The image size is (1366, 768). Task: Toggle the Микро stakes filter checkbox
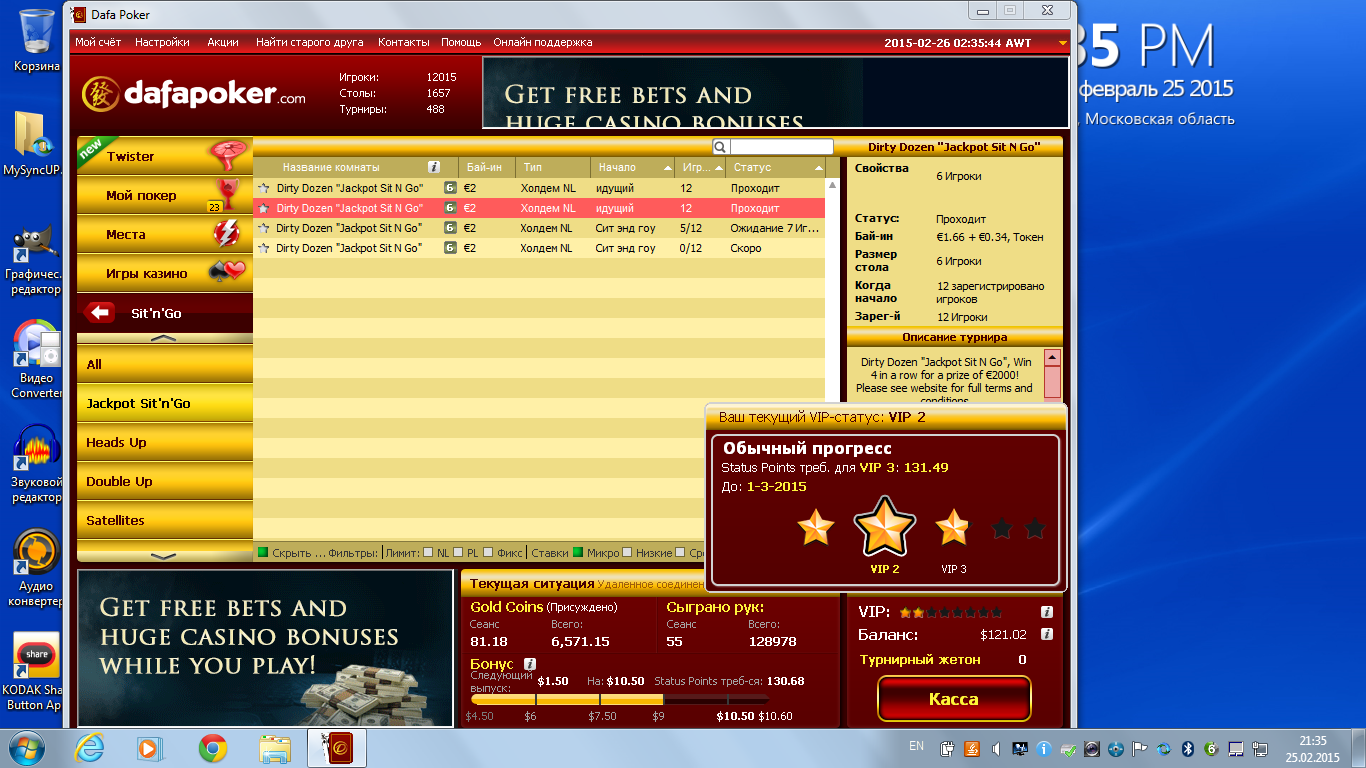coord(578,552)
